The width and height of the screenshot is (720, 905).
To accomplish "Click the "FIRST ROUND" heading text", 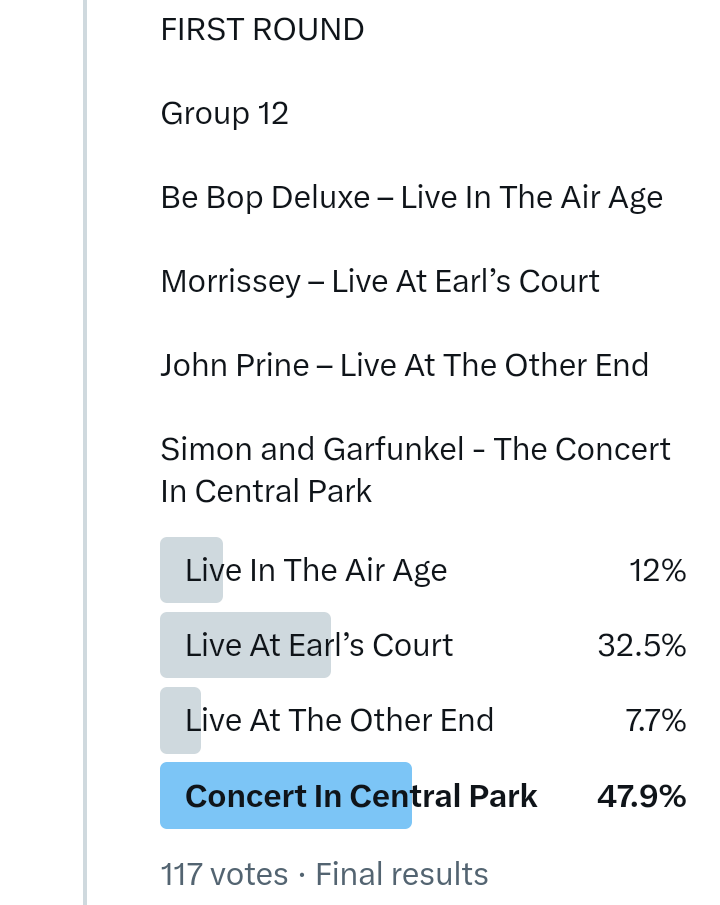I will [x=262, y=30].
